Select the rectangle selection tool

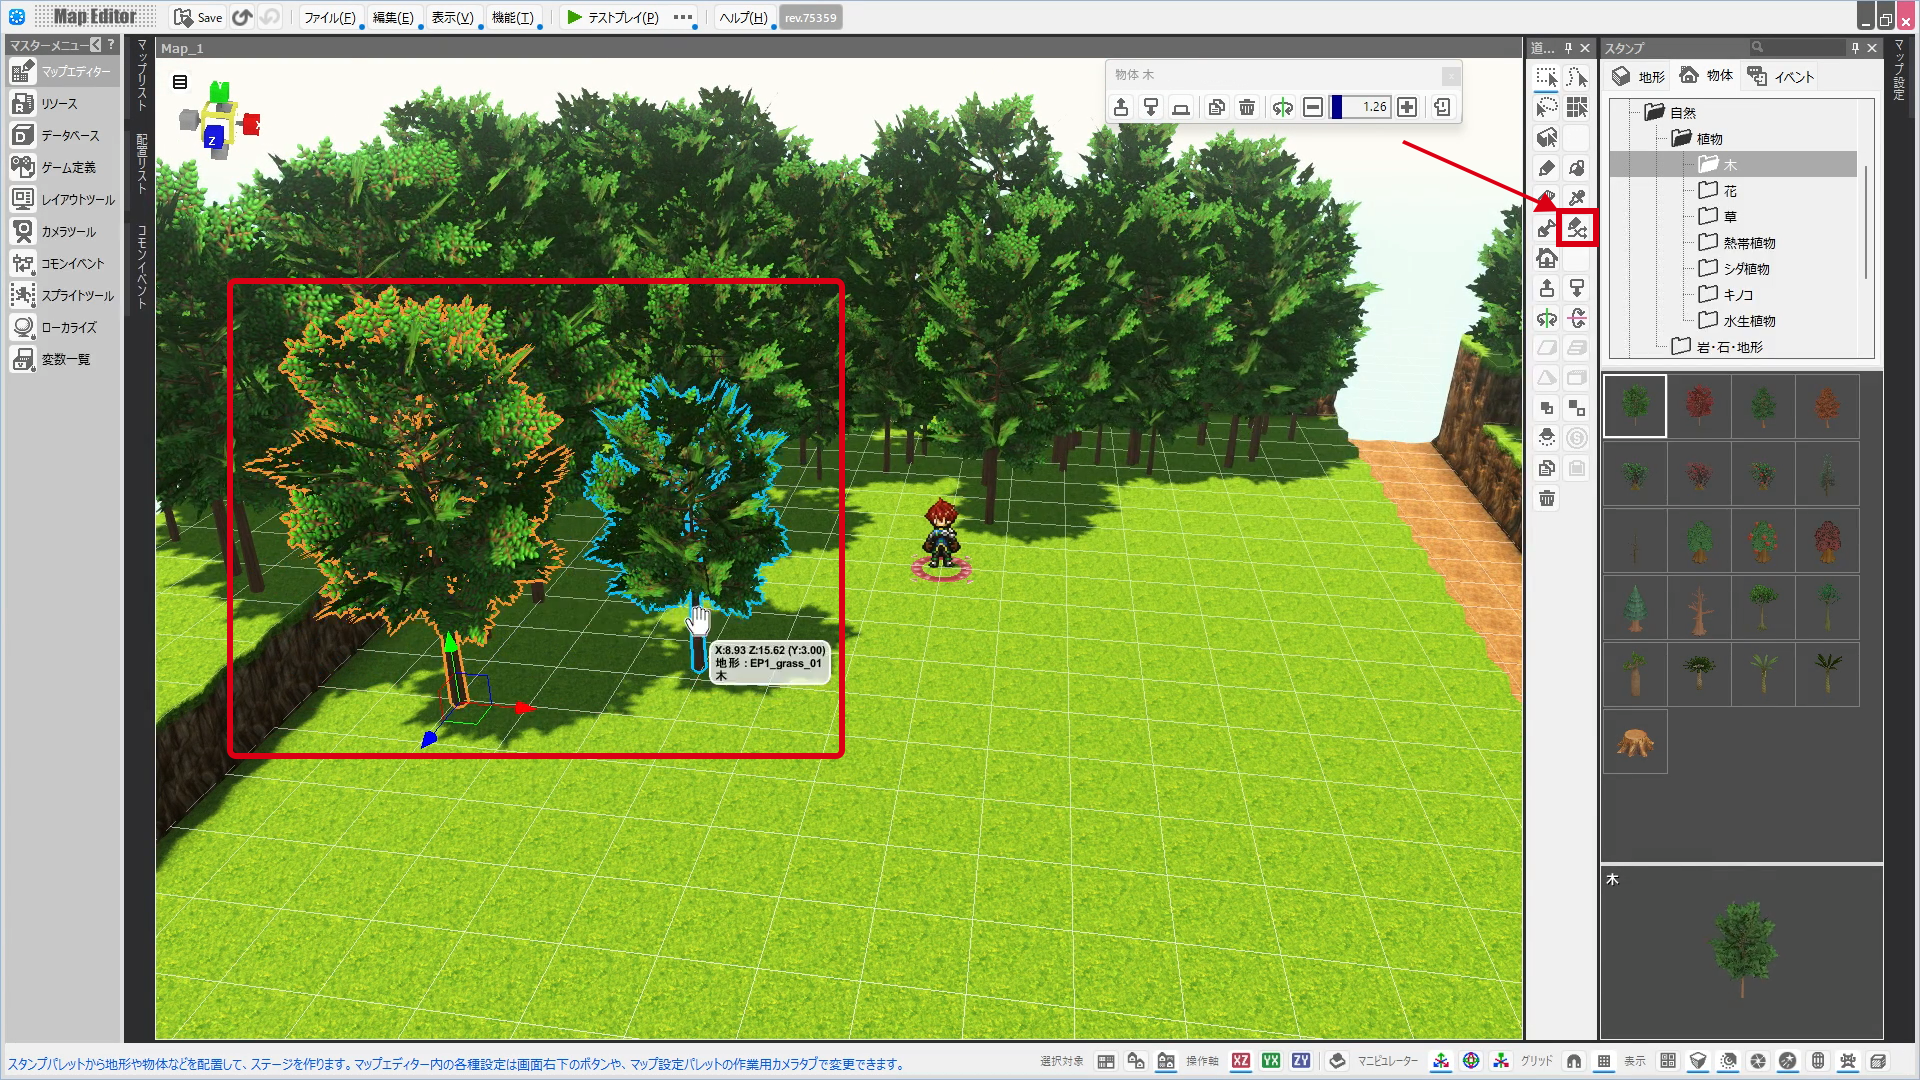1547,77
